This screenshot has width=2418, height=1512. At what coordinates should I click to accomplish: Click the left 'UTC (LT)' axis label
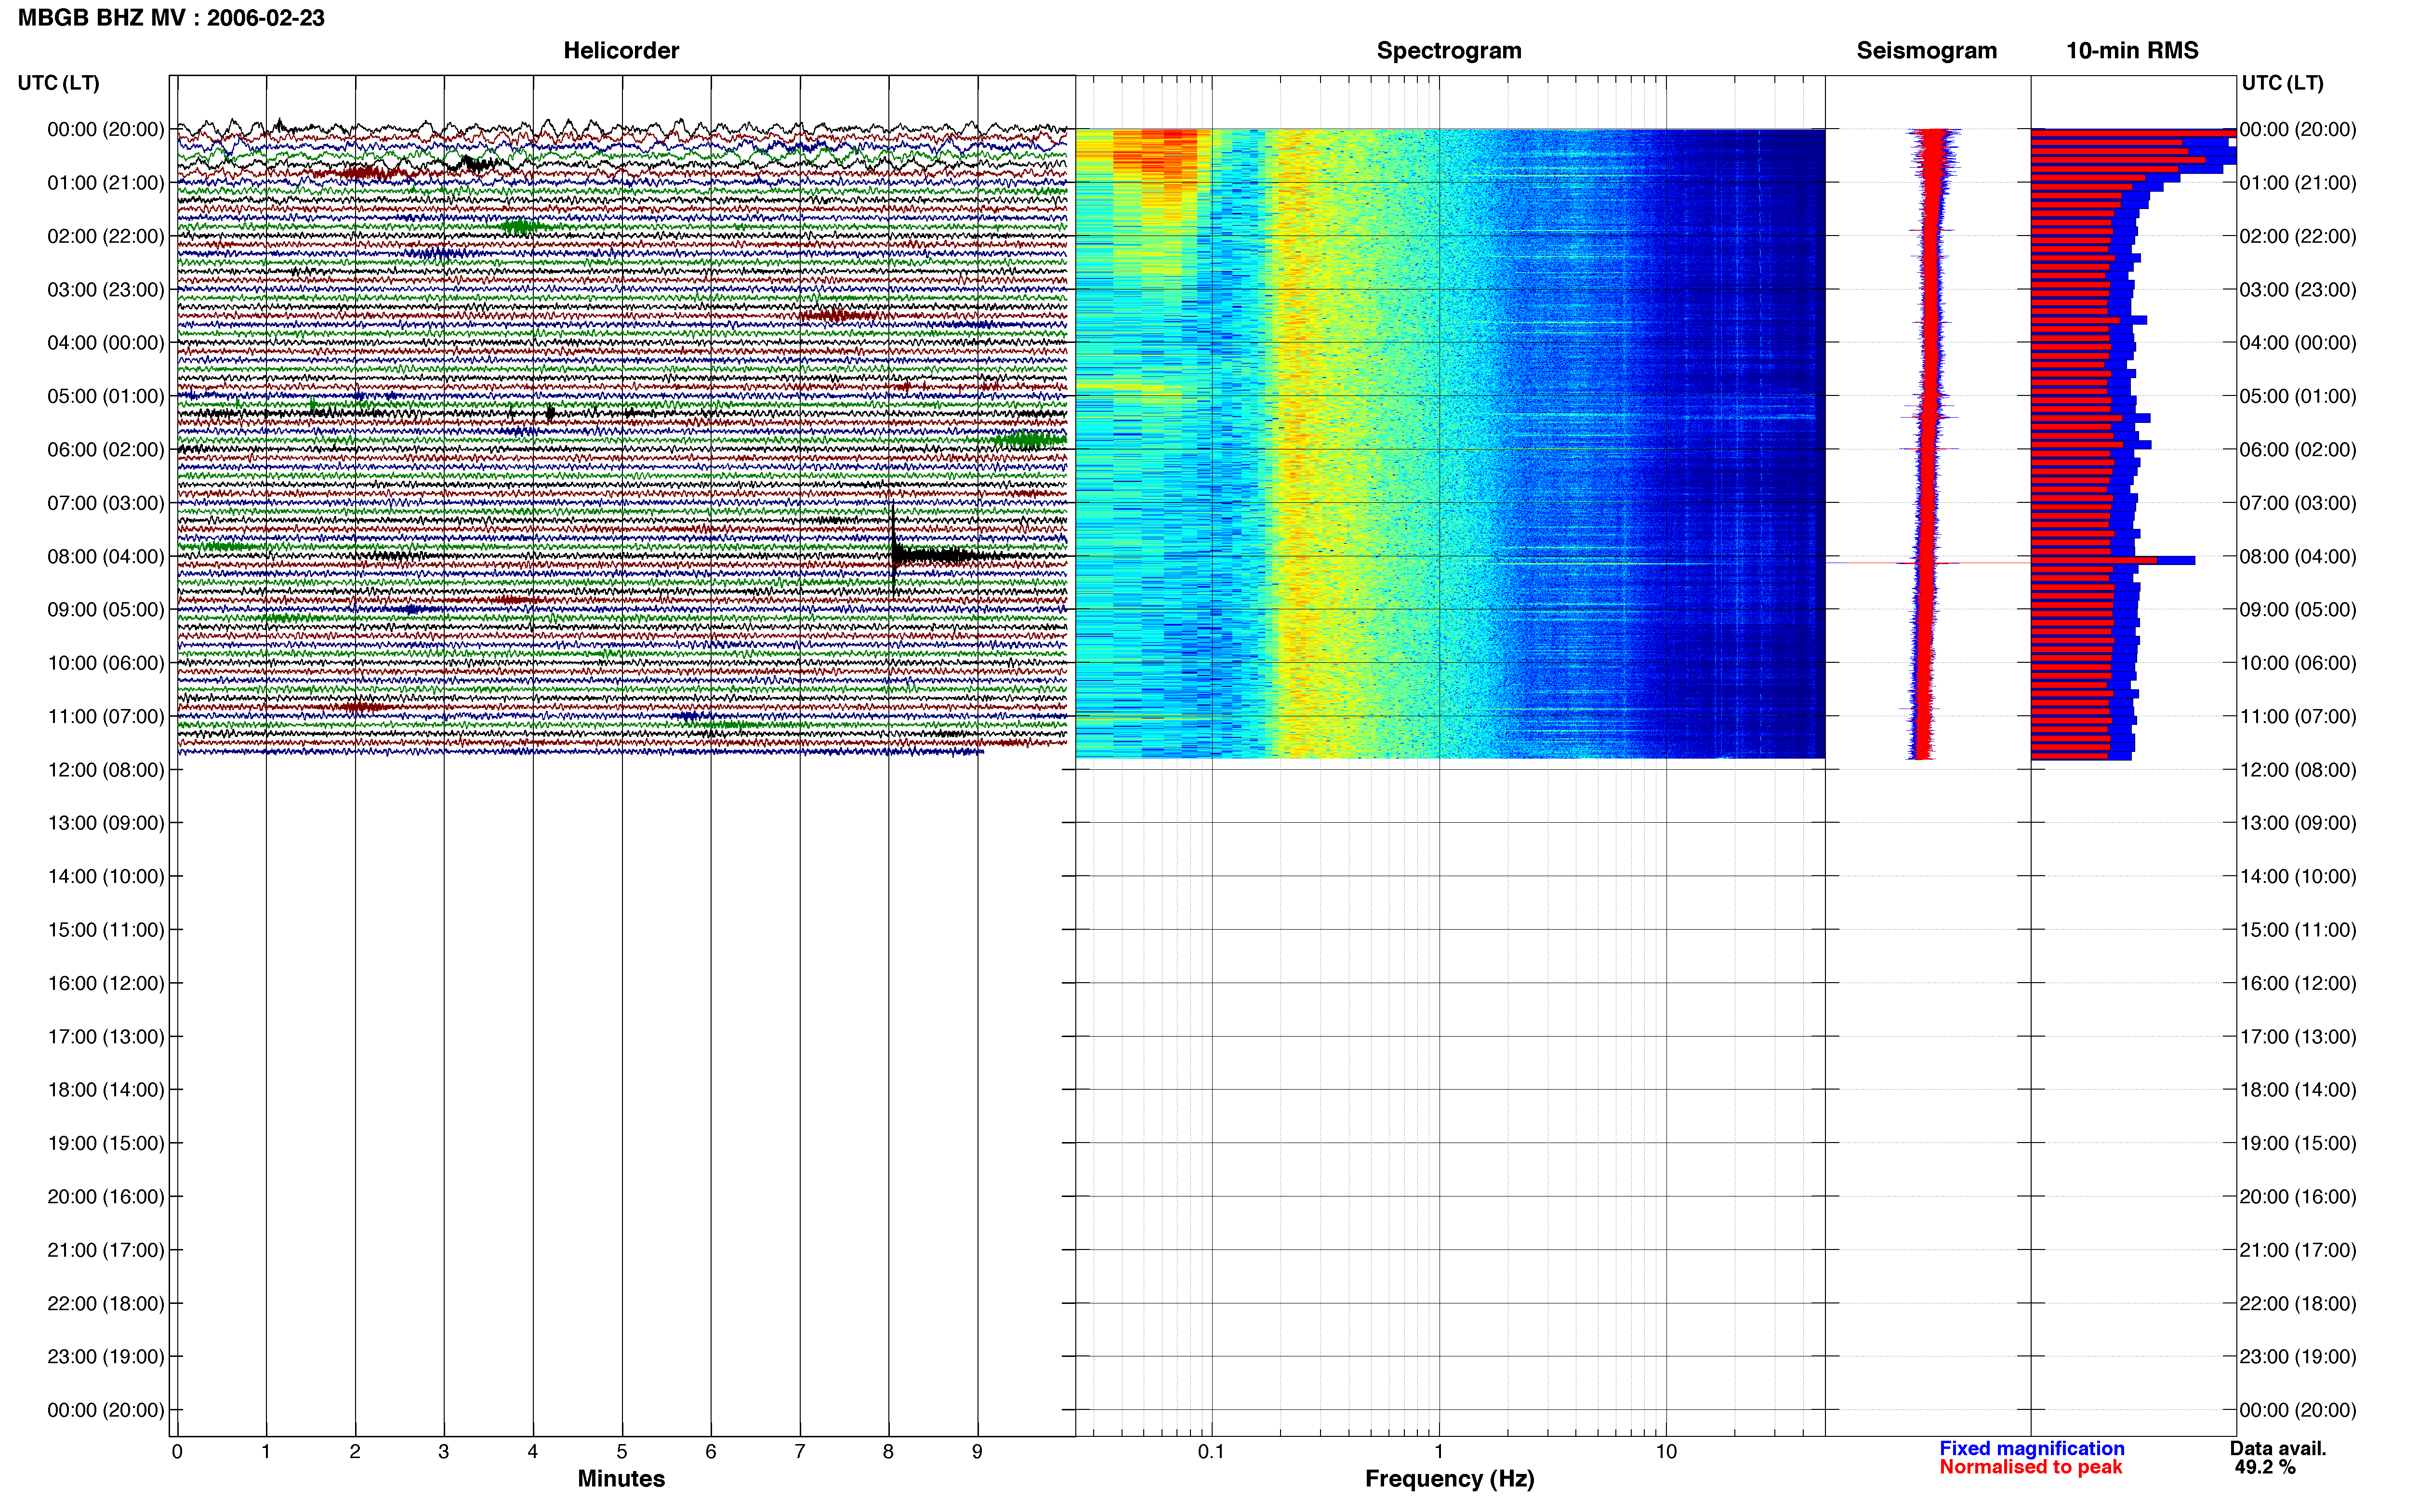(59, 83)
